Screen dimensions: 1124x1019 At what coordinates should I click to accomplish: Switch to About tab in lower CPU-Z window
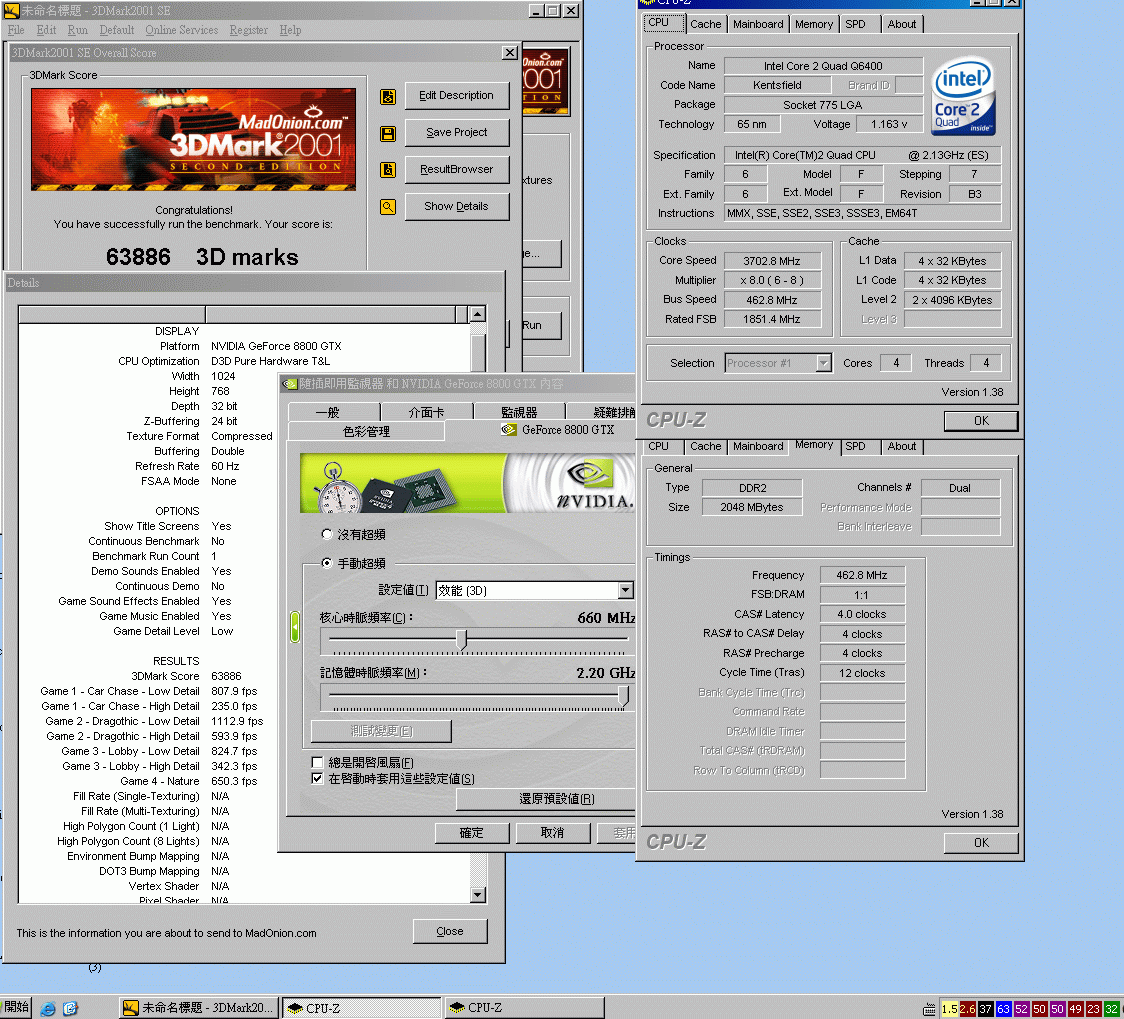pos(902,446)
